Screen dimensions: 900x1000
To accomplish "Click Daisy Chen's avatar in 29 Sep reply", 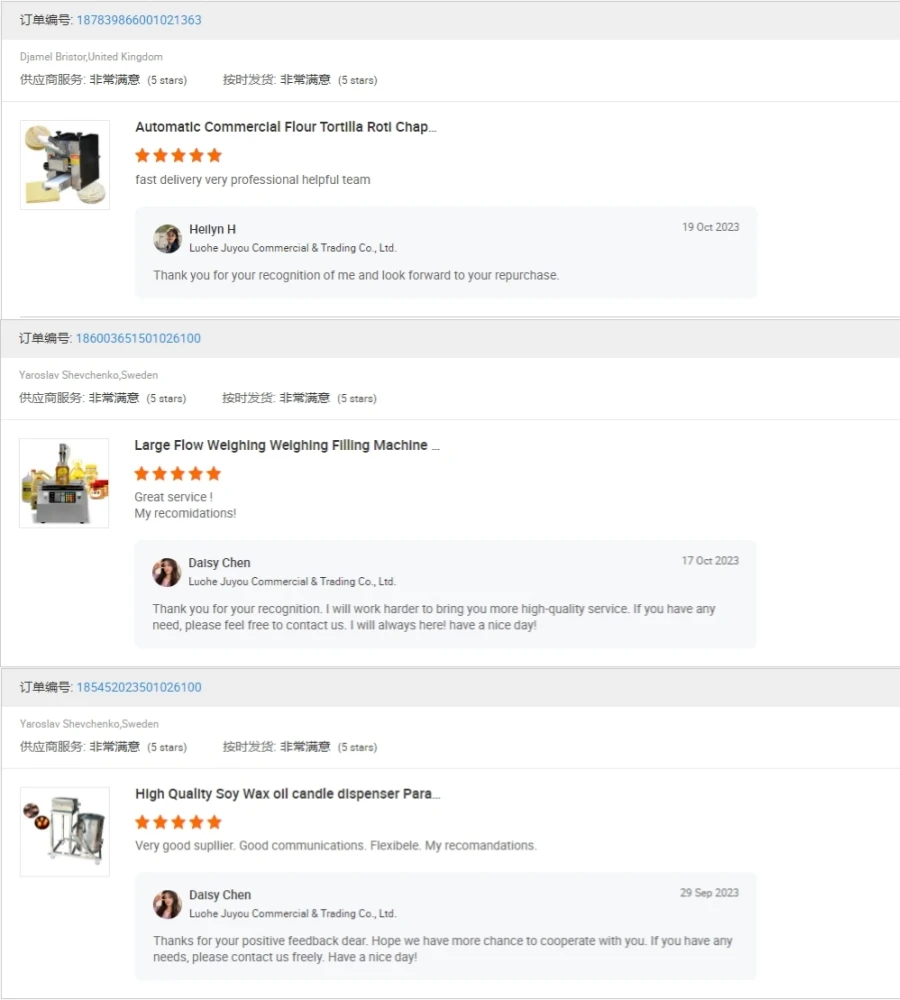I will click(167, 904).
